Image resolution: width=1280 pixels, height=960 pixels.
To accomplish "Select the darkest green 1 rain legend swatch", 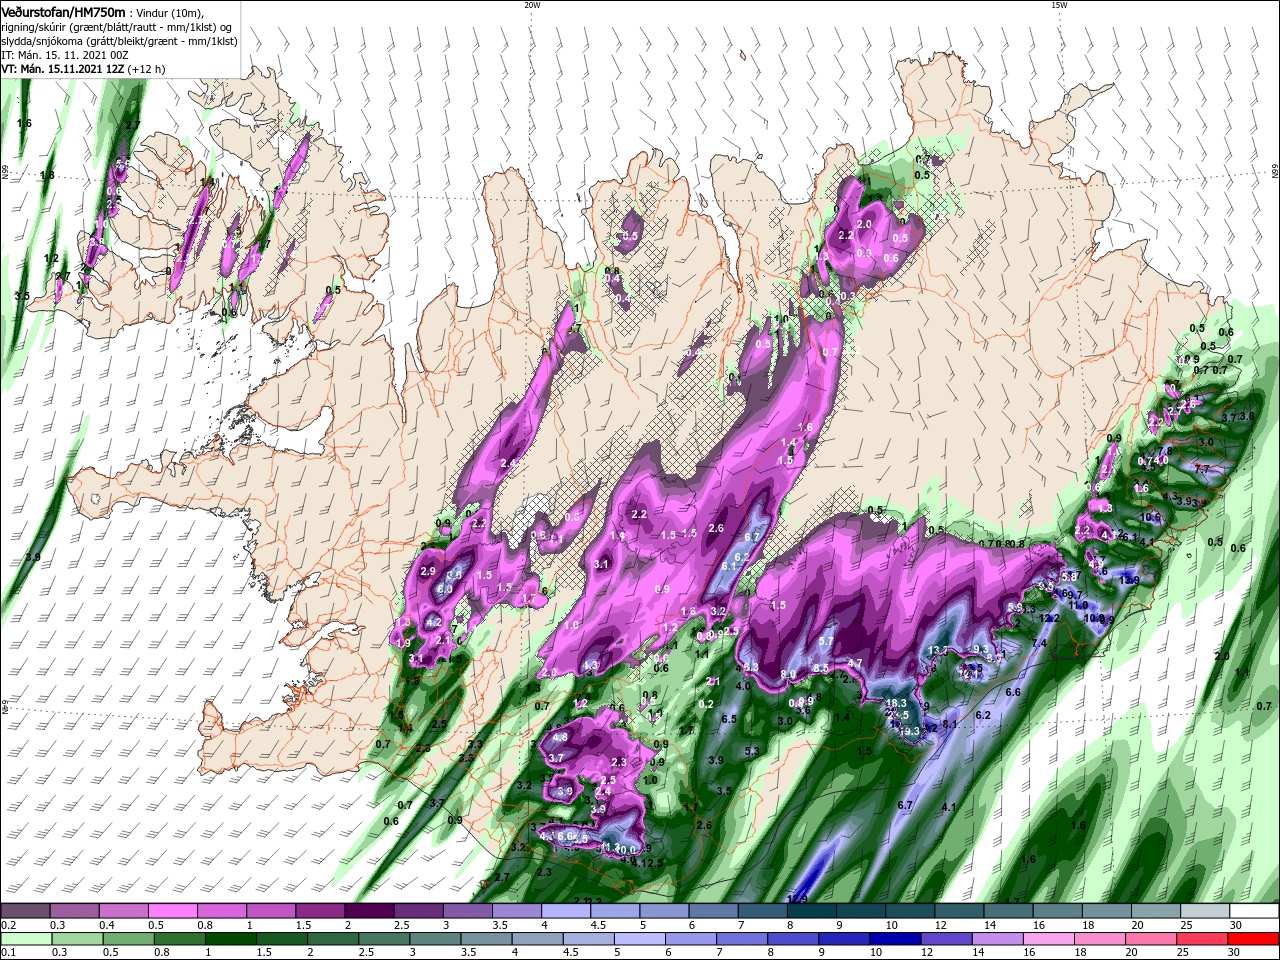I will point(231,939).
